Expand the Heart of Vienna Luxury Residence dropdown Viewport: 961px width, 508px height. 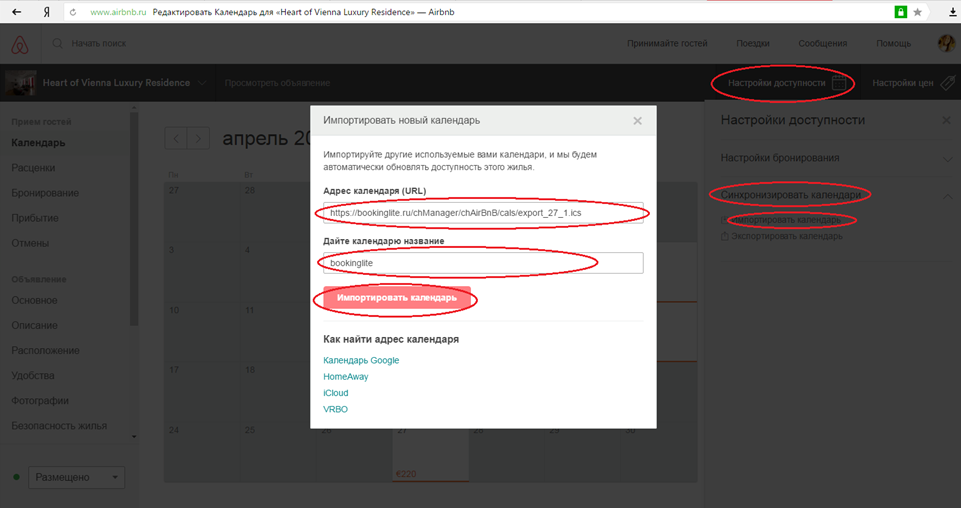tap(202, 83)
